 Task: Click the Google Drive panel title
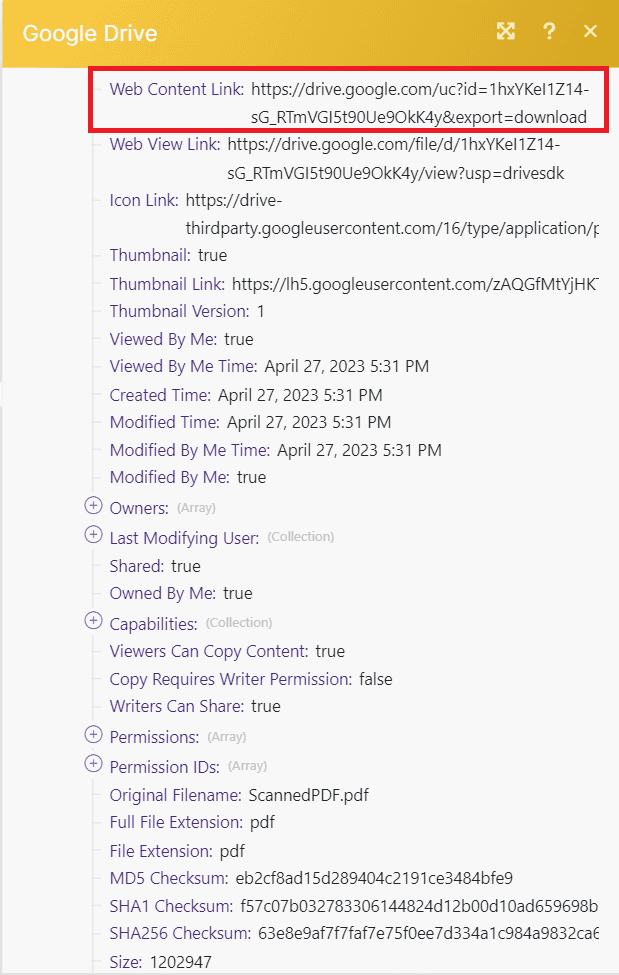[90, 33]
